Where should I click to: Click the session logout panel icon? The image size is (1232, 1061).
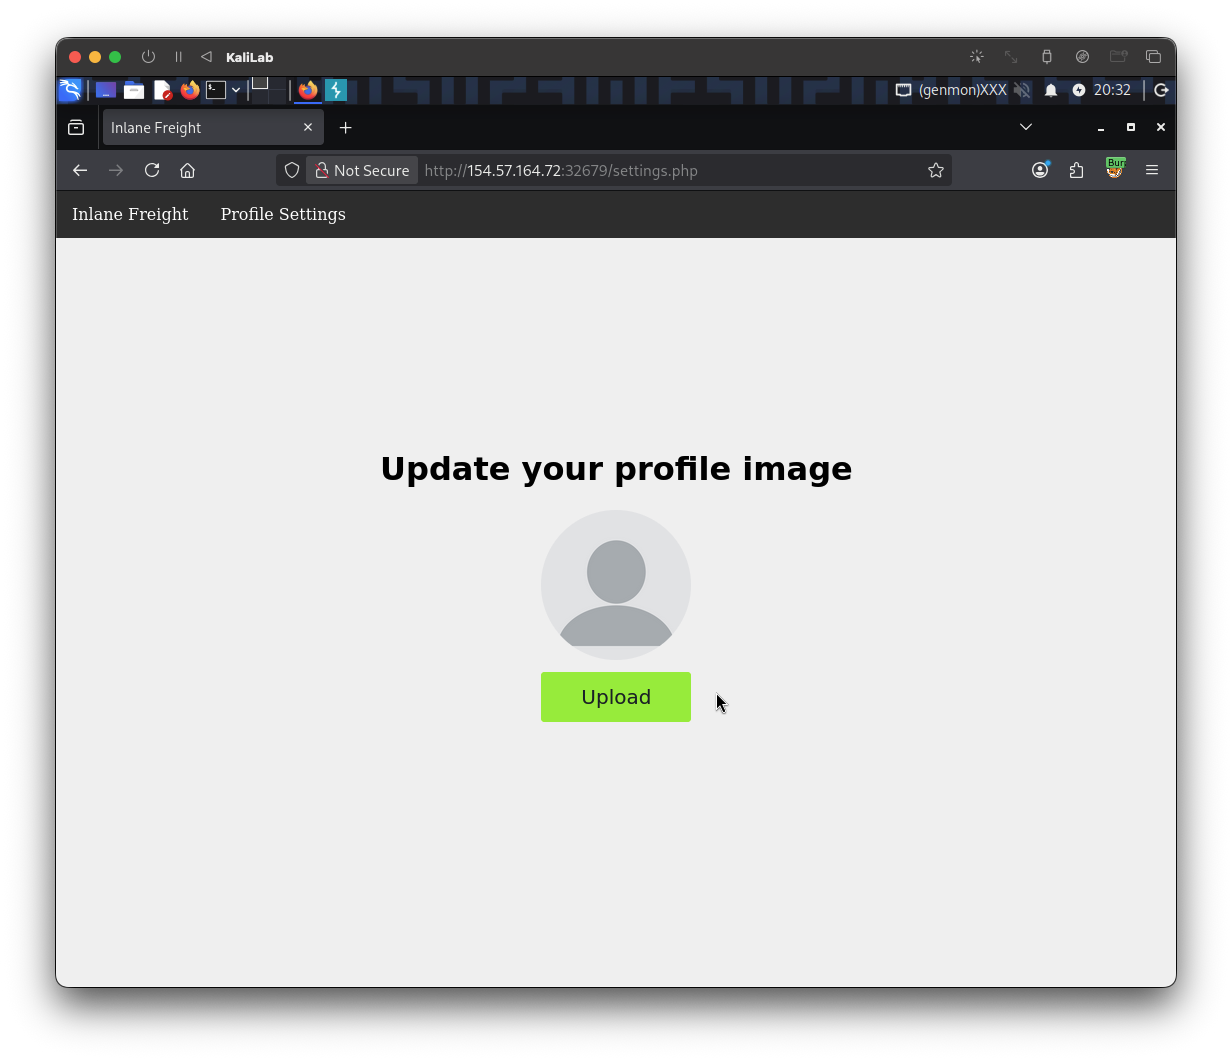[x=1161, y=90]
